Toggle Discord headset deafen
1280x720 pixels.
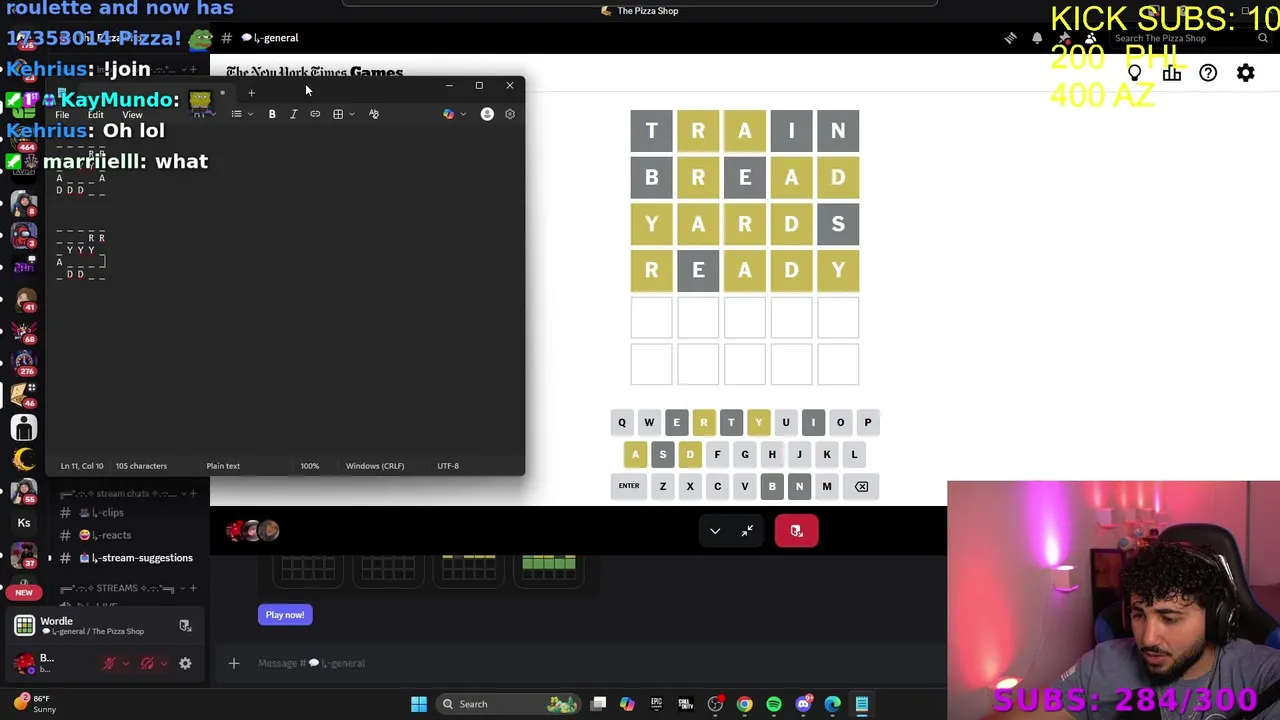[147, 663]
